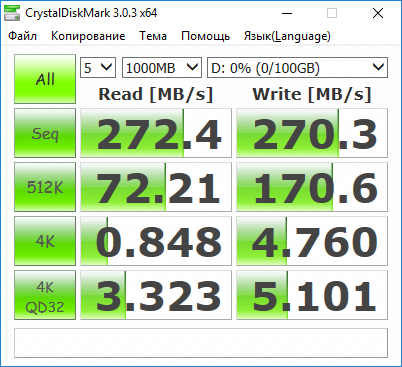Open the test run count dropdown showing 5
Viewport: 402px width, 367px height.
click(98, 68)
